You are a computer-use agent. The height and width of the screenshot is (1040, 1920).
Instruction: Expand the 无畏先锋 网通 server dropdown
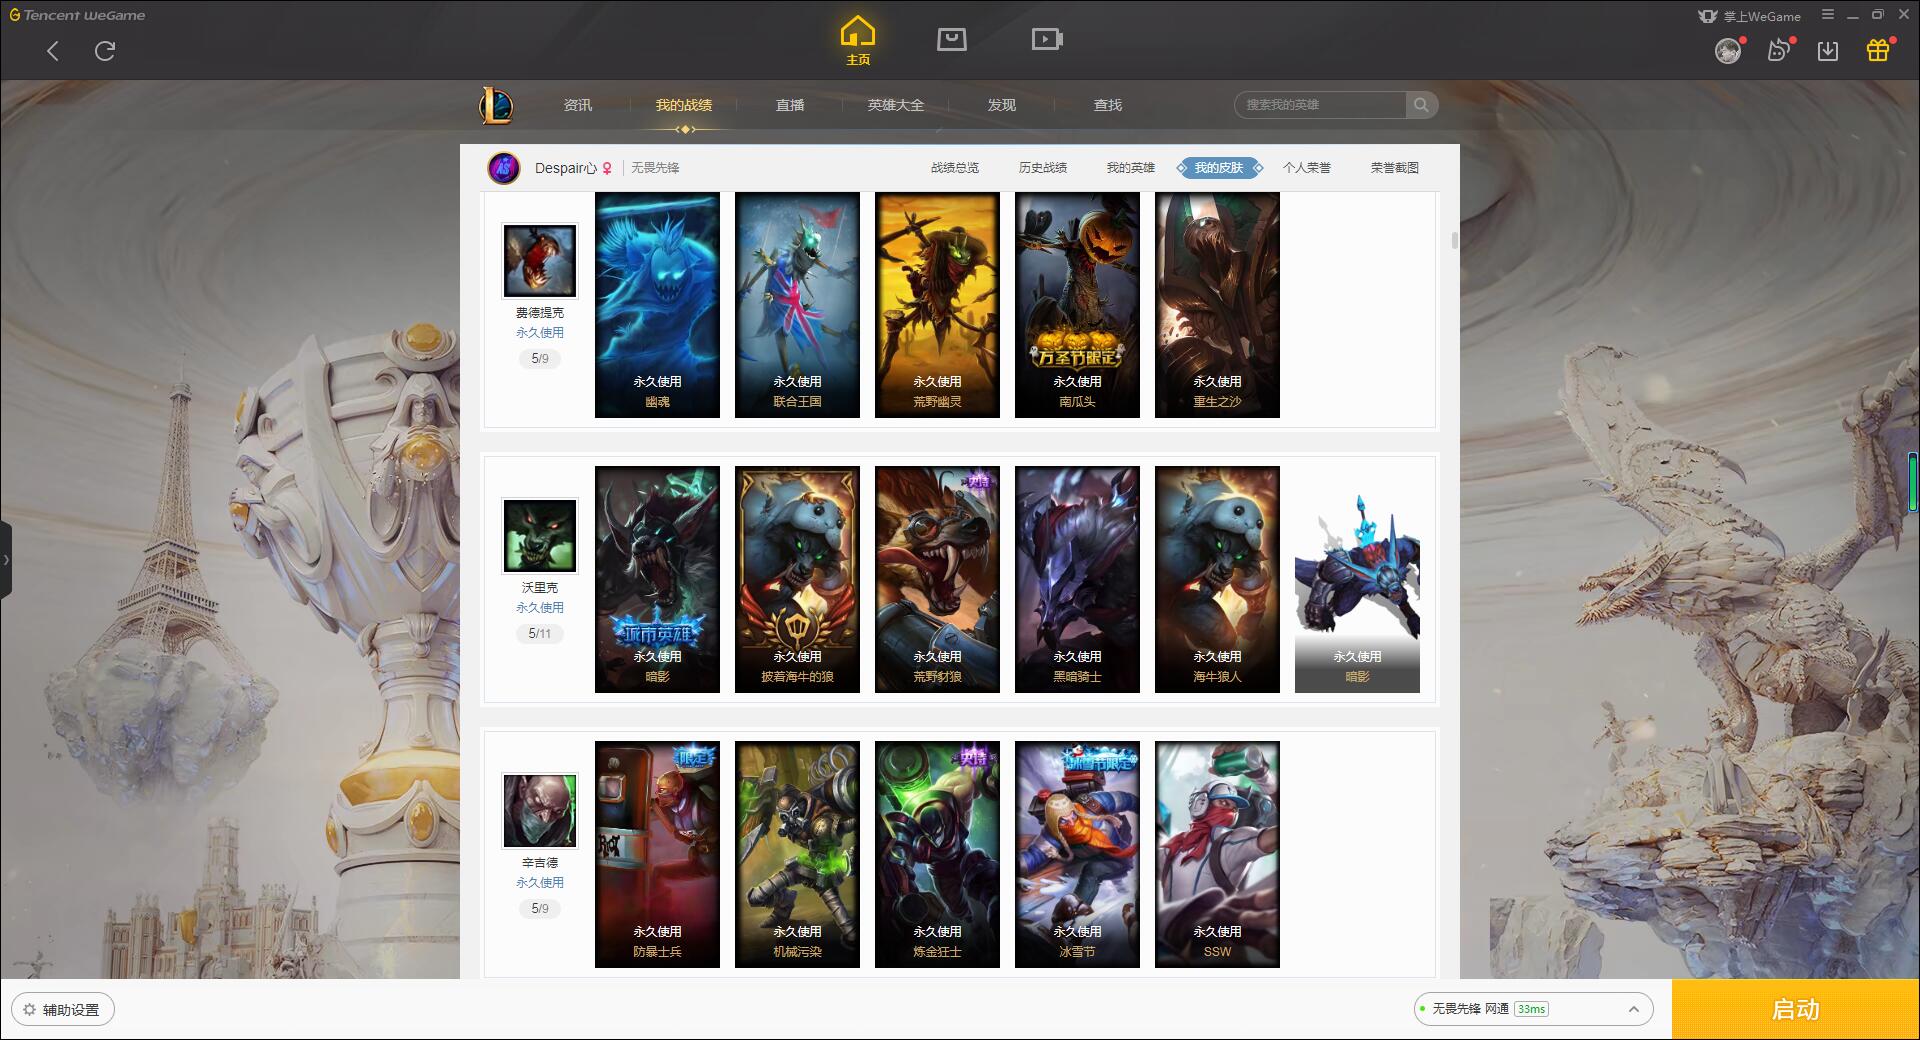[1532, 1009]
